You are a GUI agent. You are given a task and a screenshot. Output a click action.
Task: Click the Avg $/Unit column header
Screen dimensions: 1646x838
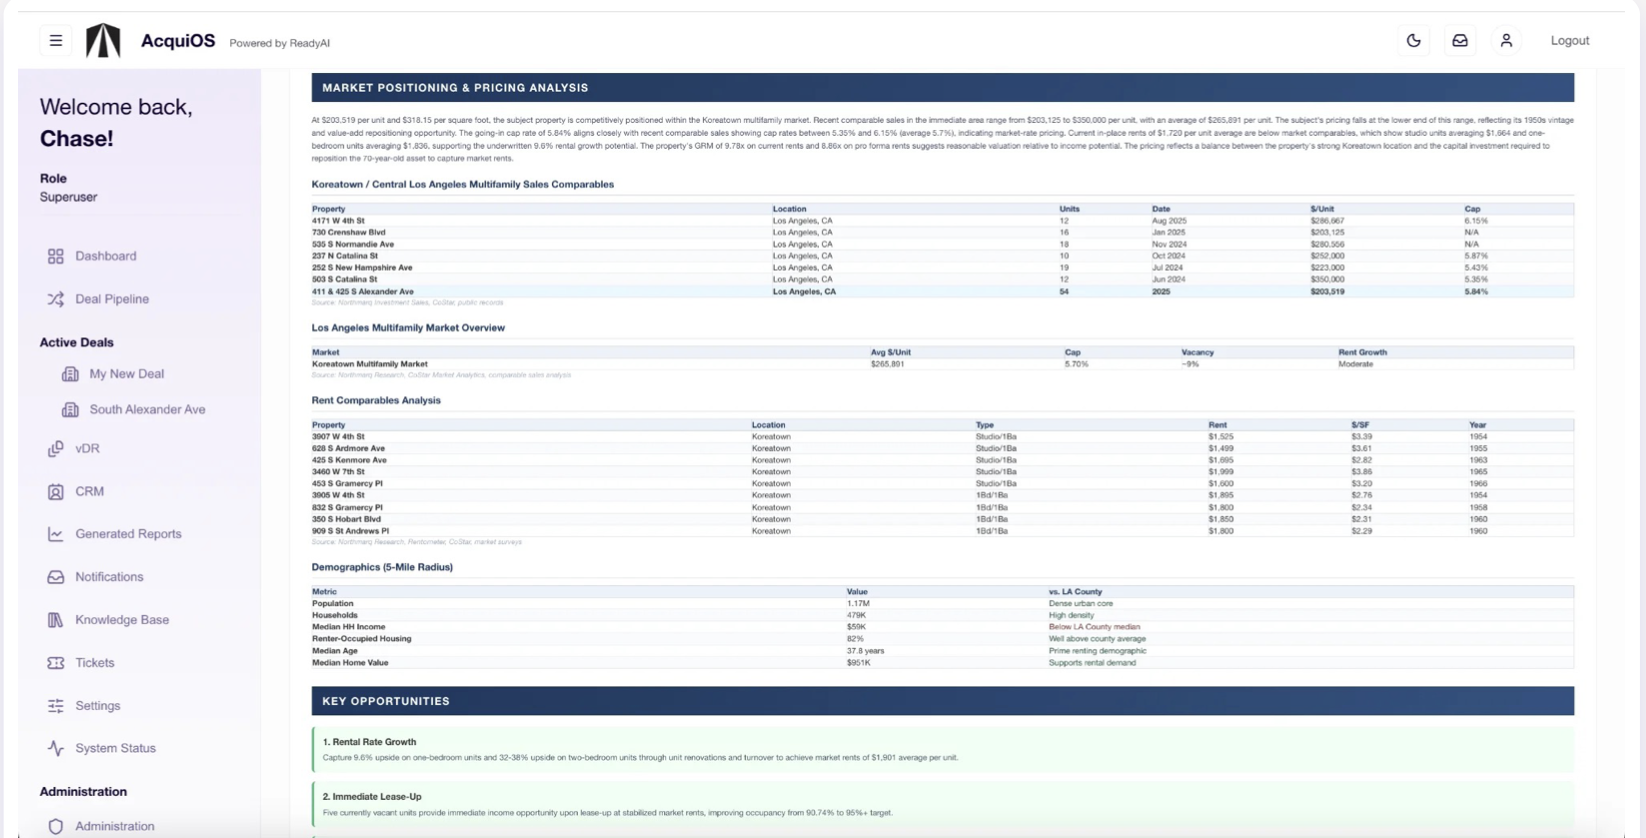891,352
